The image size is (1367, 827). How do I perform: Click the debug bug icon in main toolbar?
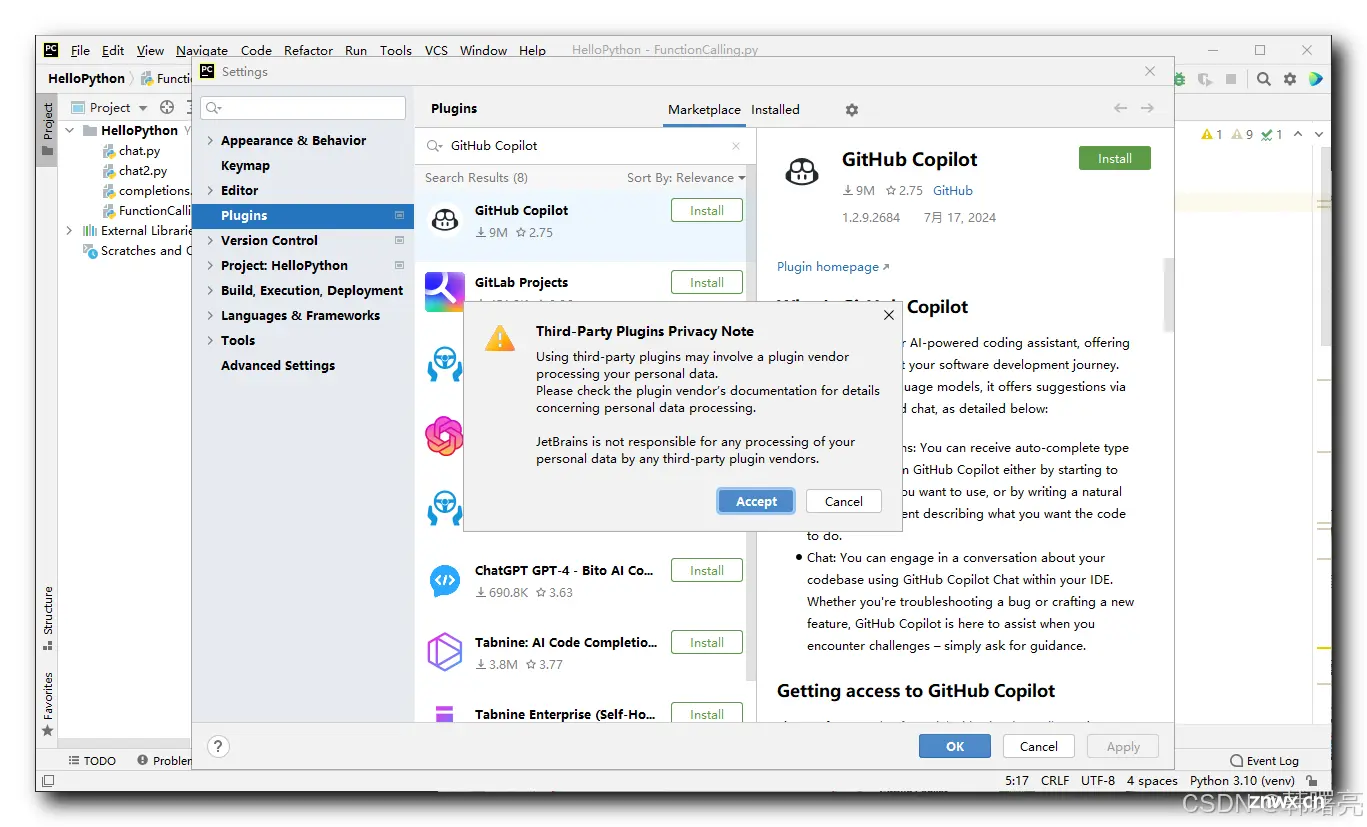point(1181,79)
